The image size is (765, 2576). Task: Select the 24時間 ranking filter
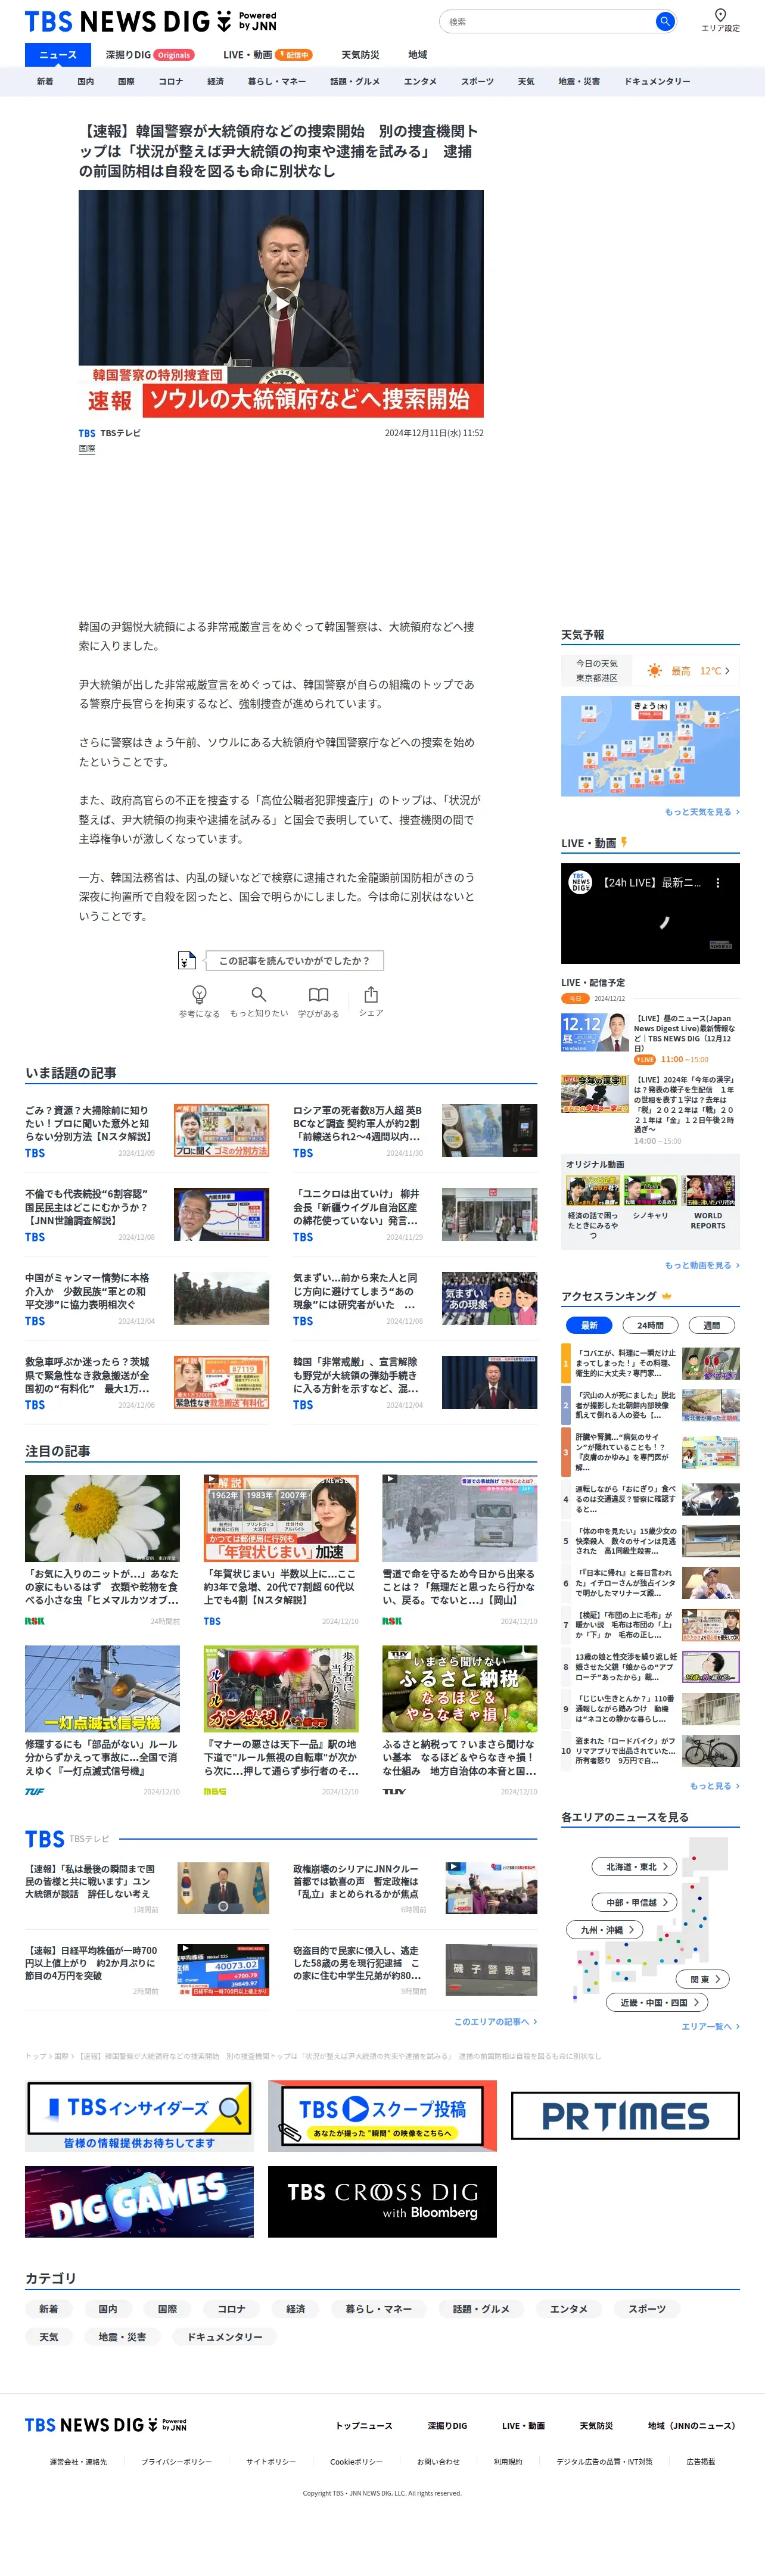pyautogui.click(x=651, y=1325)
